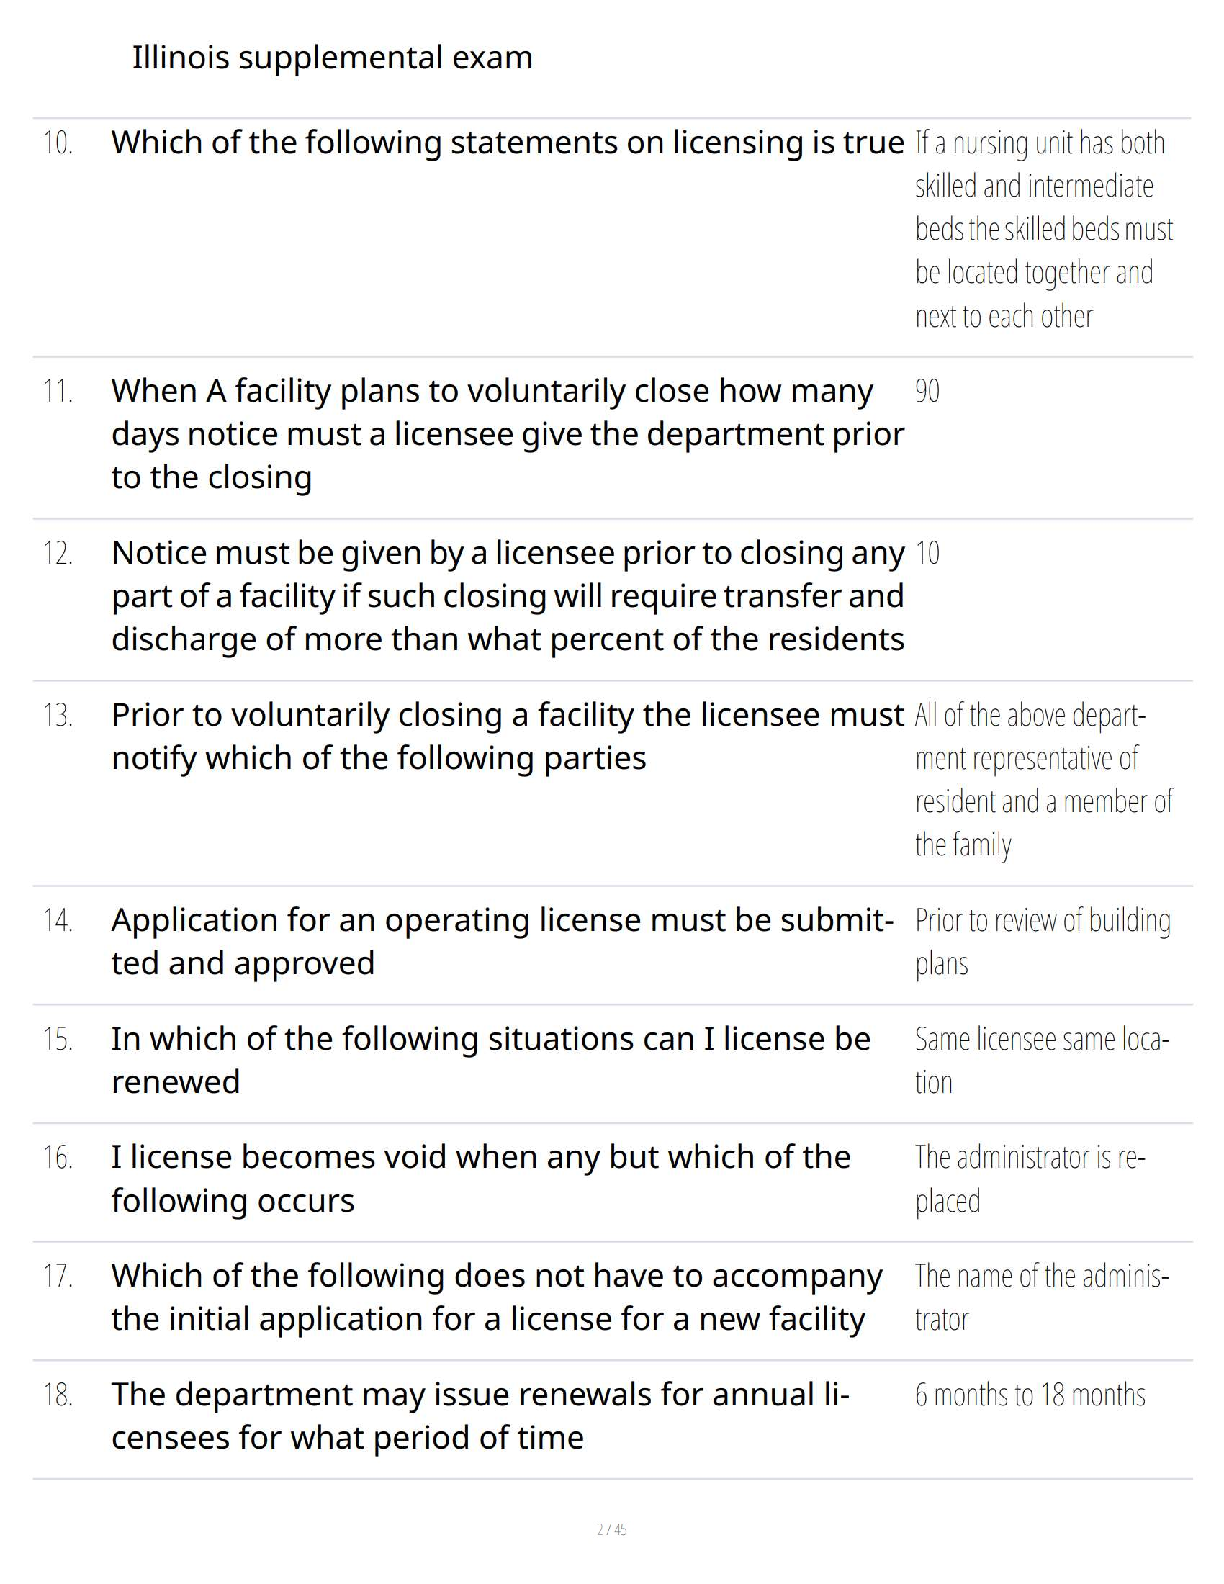Click question 16 about license becoming void

click(x=480, y=1179)
